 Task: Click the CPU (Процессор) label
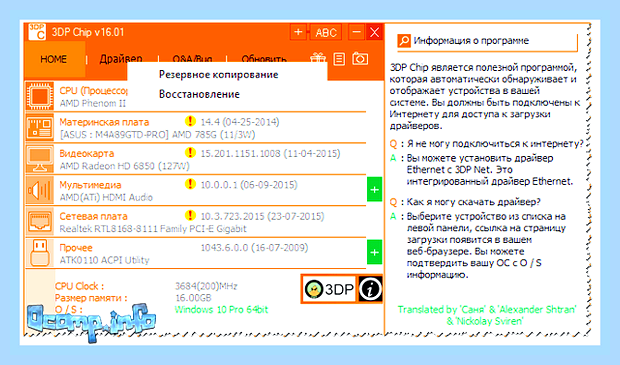[93, 91]
